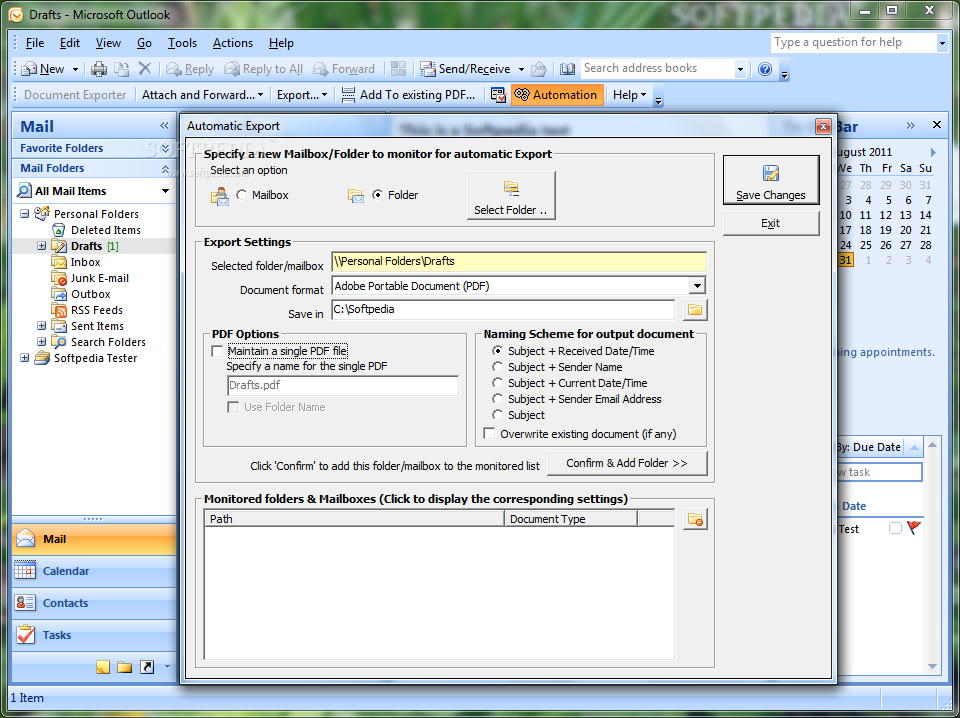
Task: Click the Delete X toolbar icon
Action: pyautogui.click(x=144, y=69)
